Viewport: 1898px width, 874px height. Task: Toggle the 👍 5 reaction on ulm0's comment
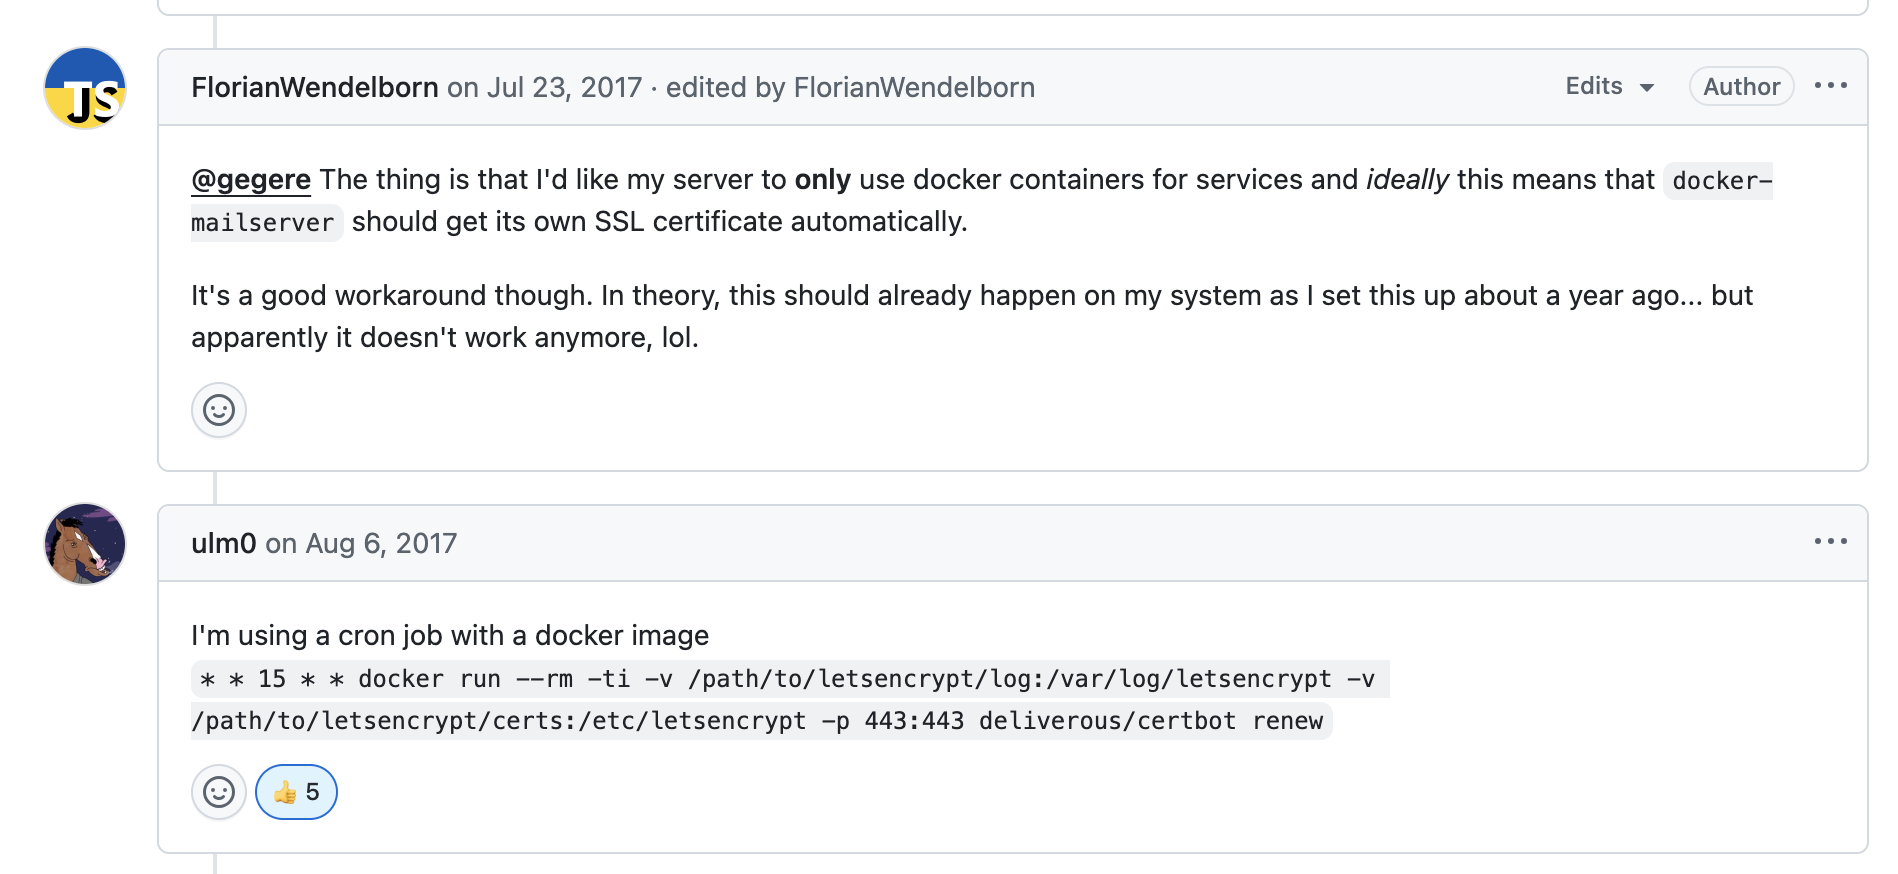295,792
